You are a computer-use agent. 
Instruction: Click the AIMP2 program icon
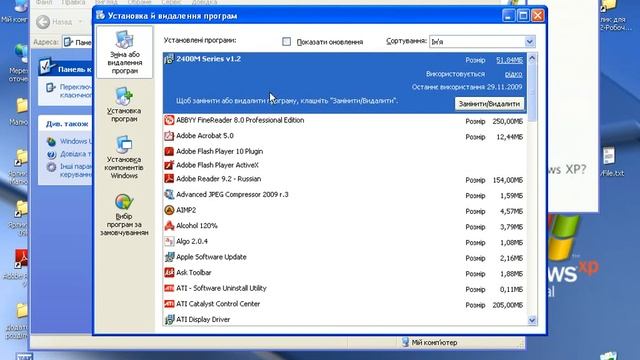click(169, 210)
